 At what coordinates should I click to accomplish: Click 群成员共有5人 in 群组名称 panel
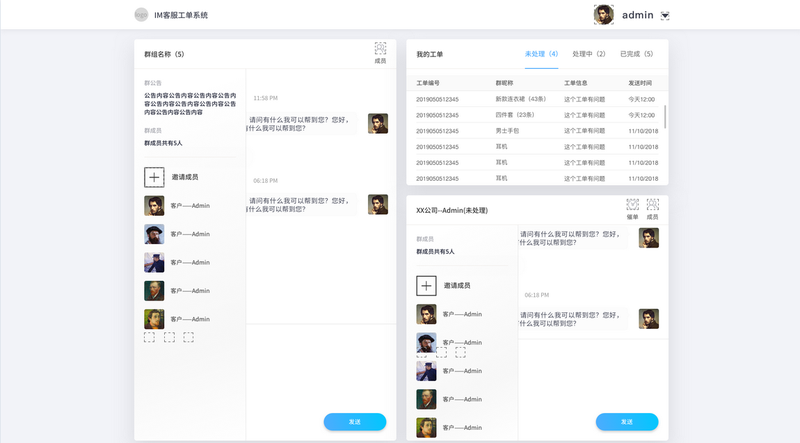click(163, 143)
